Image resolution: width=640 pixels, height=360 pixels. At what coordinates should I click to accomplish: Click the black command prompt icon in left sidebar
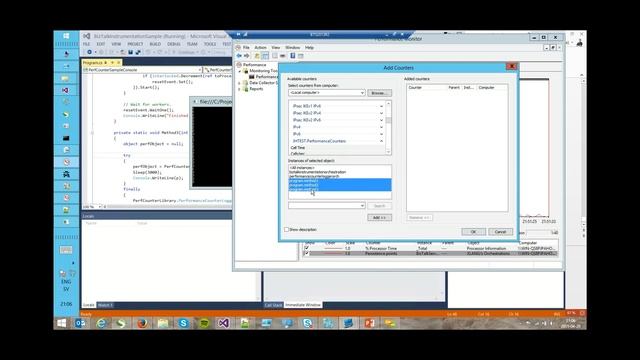coord(66,138)
